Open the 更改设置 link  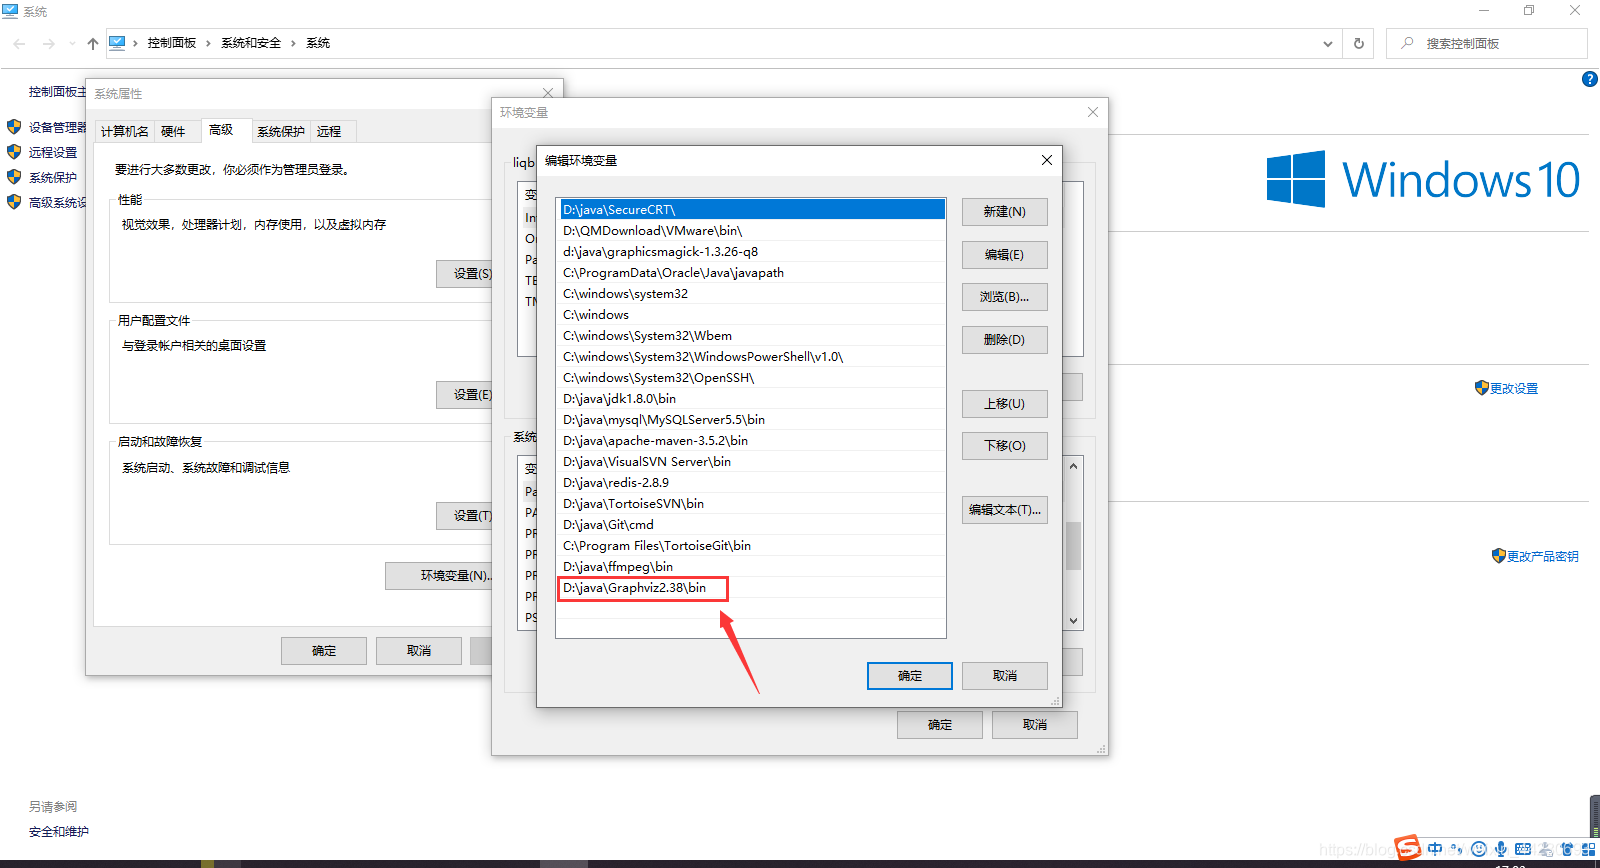click(1514, 388)
